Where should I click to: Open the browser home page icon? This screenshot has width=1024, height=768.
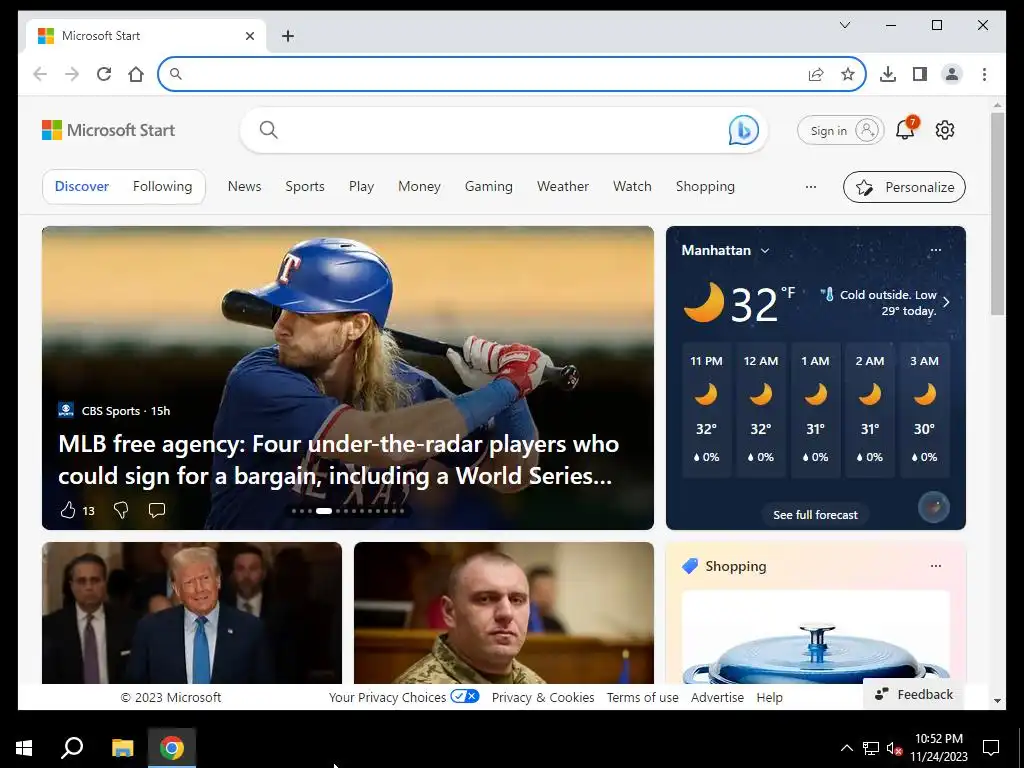point(136,74)
